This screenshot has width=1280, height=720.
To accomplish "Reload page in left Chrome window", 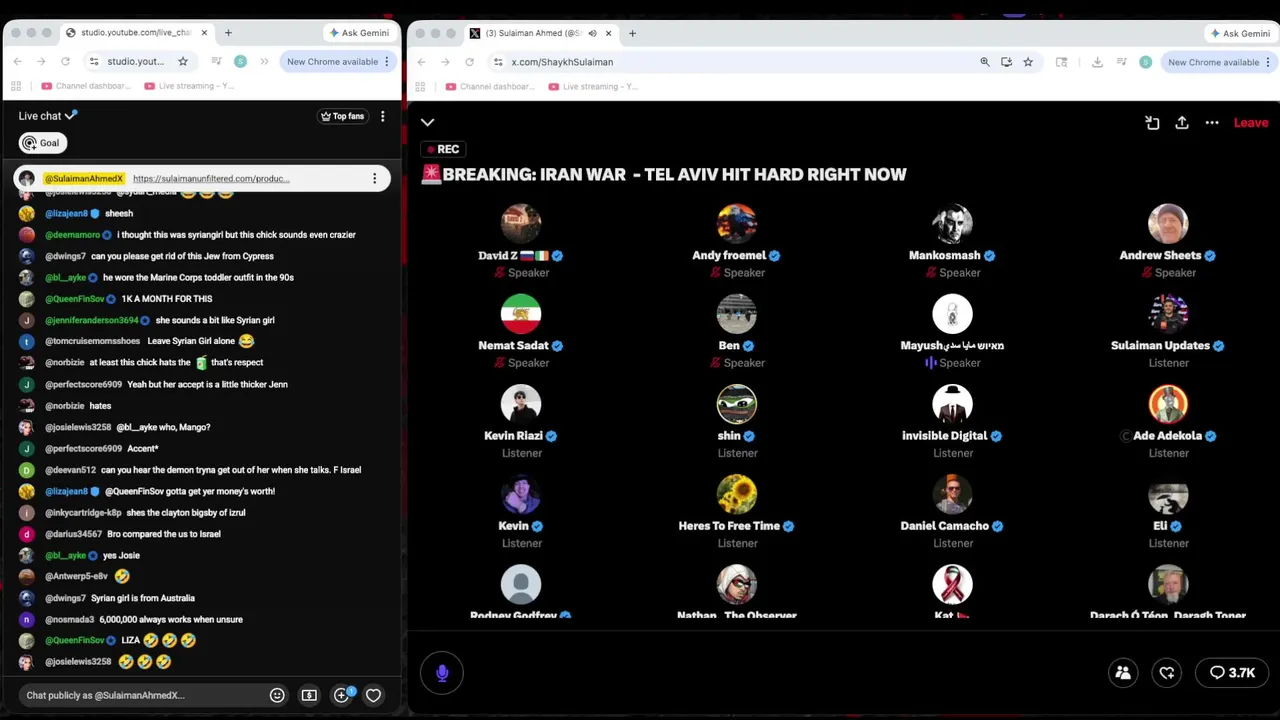I will point(65,62).
